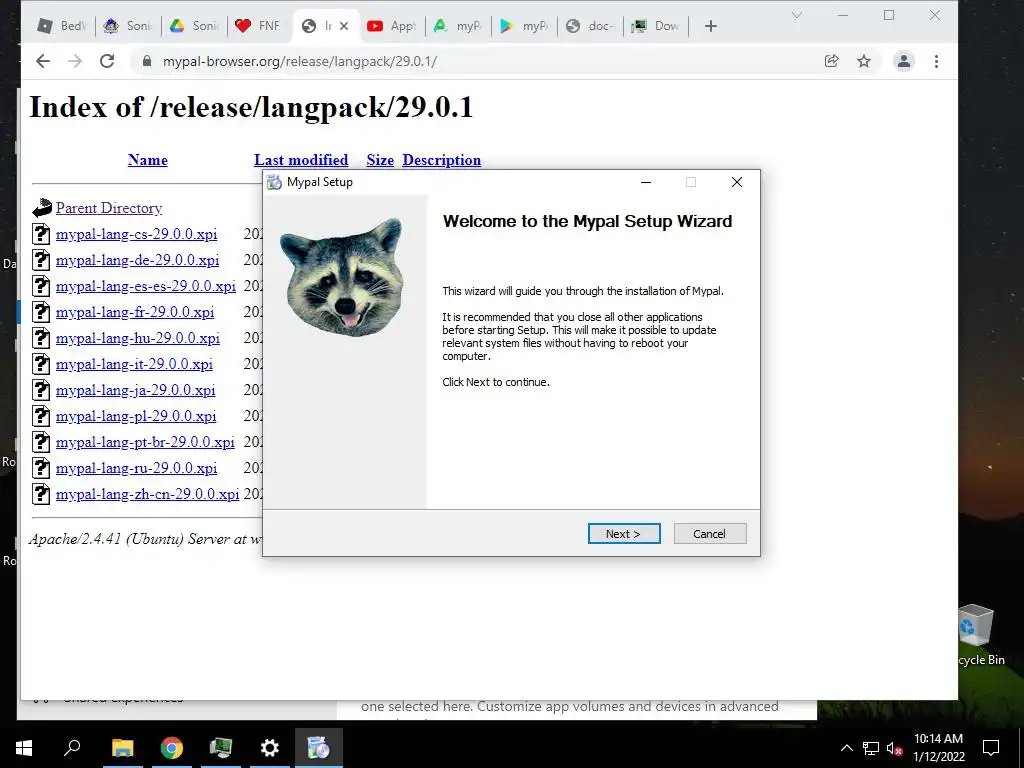Click file icon beside mypal-lang-ru
Viewport: 1024px width, 768px height.
click(41, 468)
